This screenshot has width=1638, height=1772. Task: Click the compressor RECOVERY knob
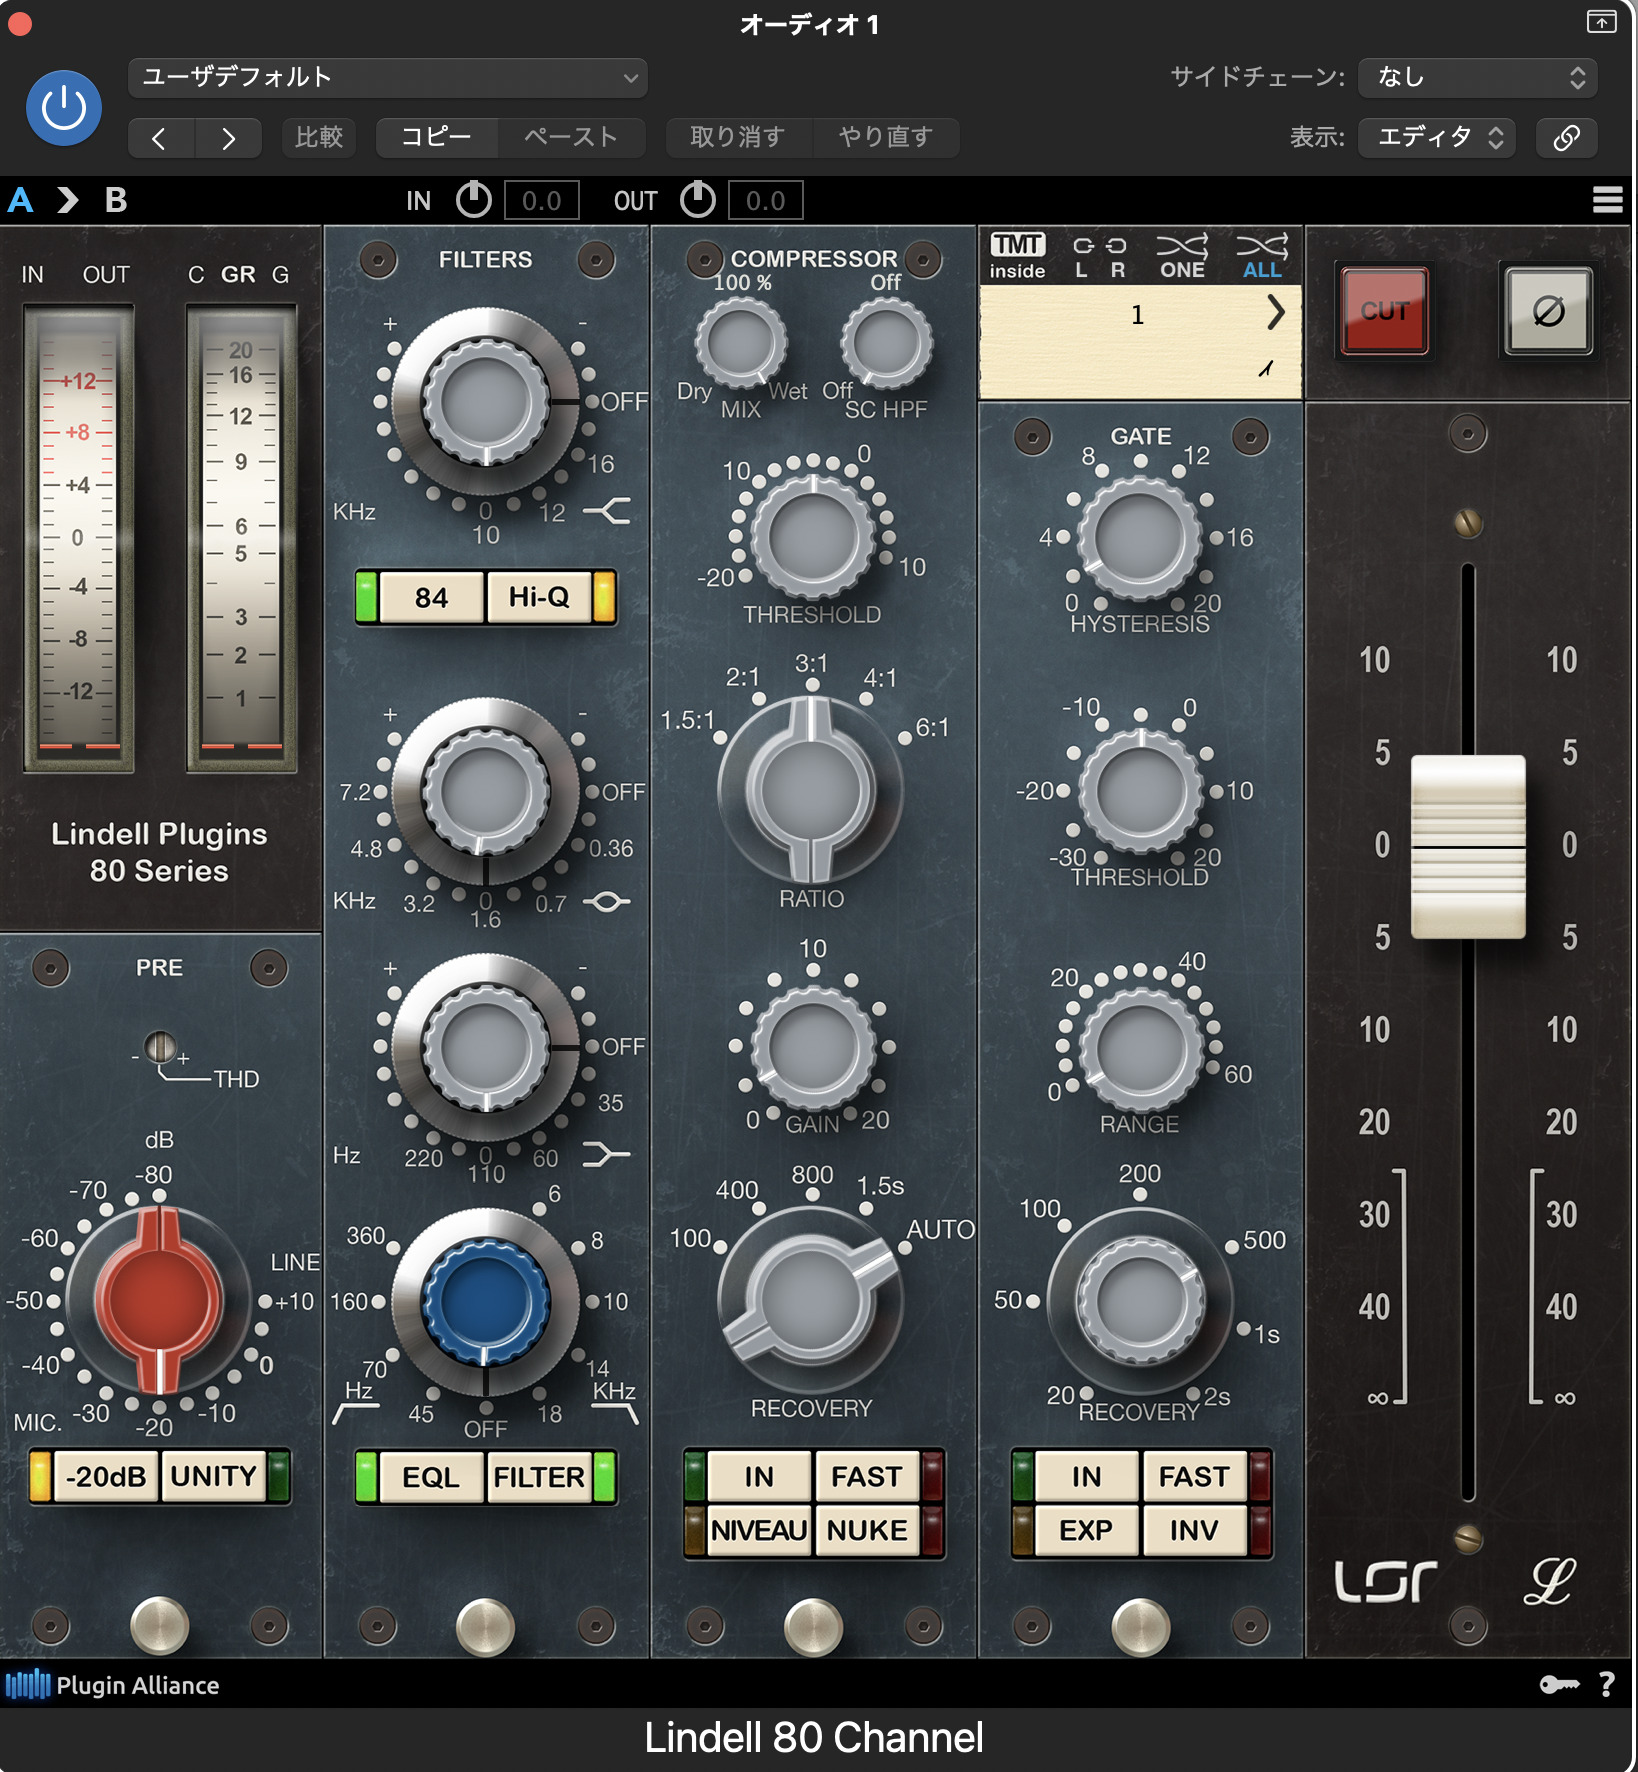click(812, 1302)
